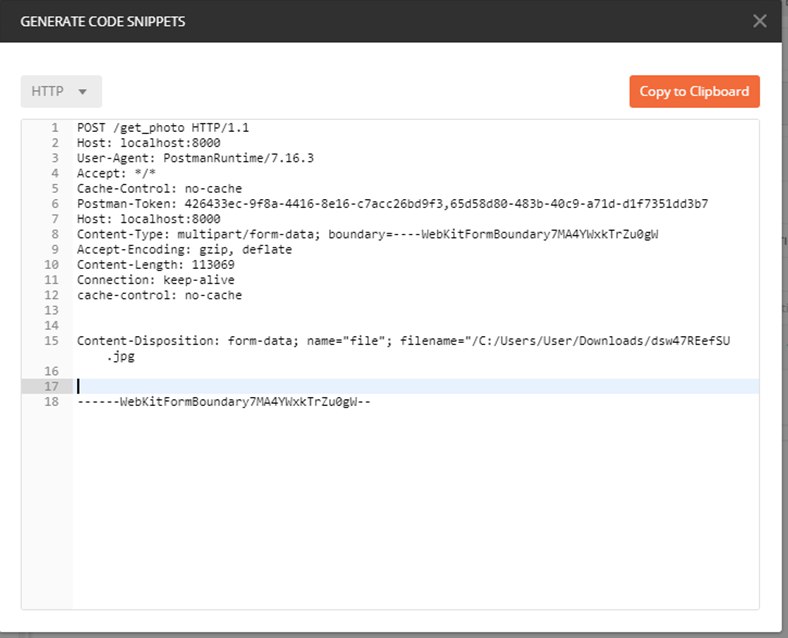This screenshot has width=788, height=638.
Task: Click the closing WebKitFormBoundary line 18
Action: coord(224,401)
